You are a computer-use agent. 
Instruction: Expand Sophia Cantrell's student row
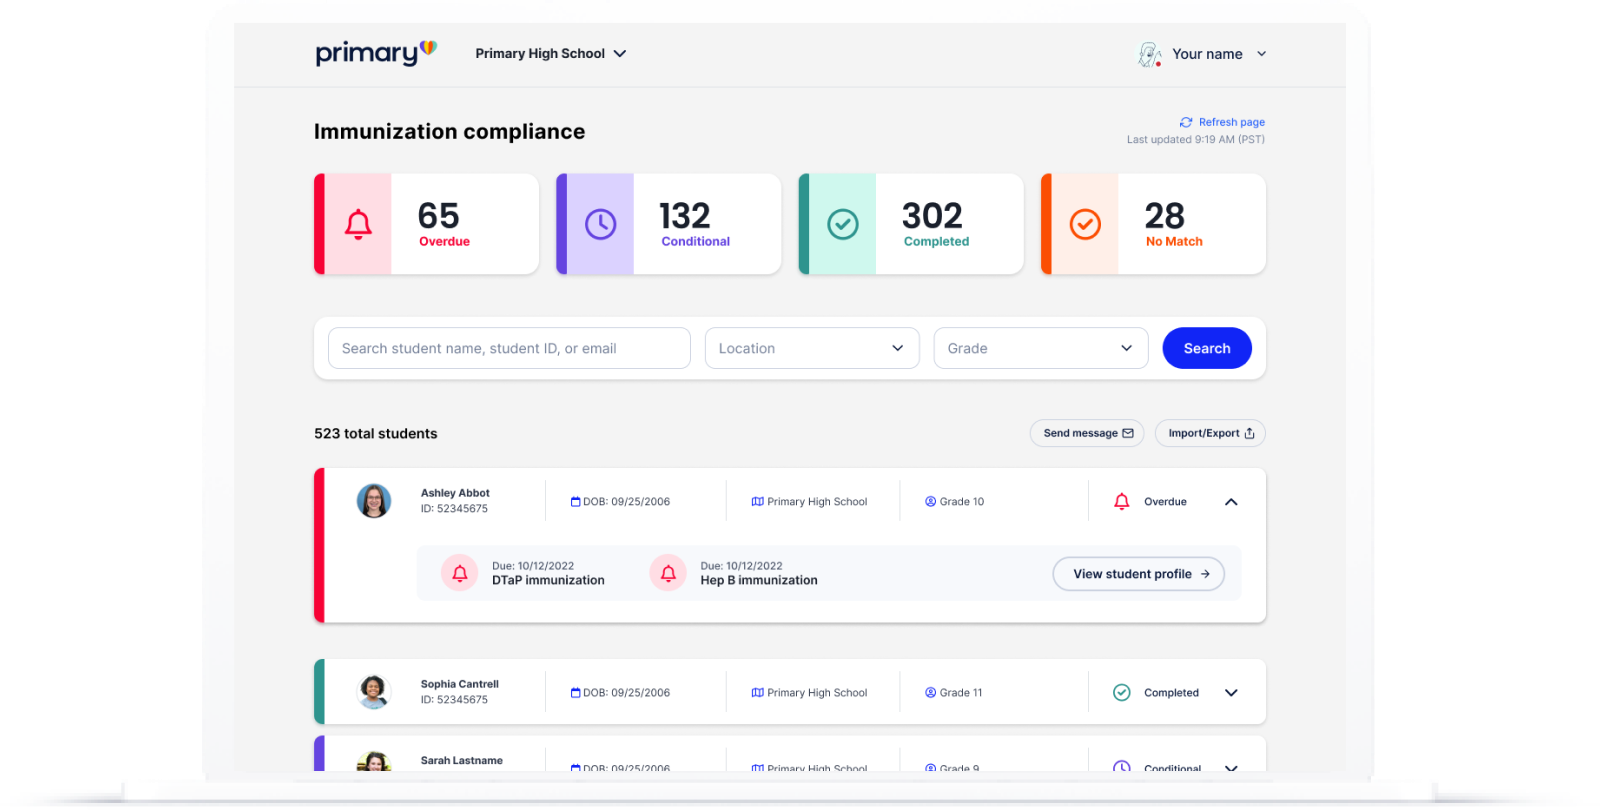1231,693
